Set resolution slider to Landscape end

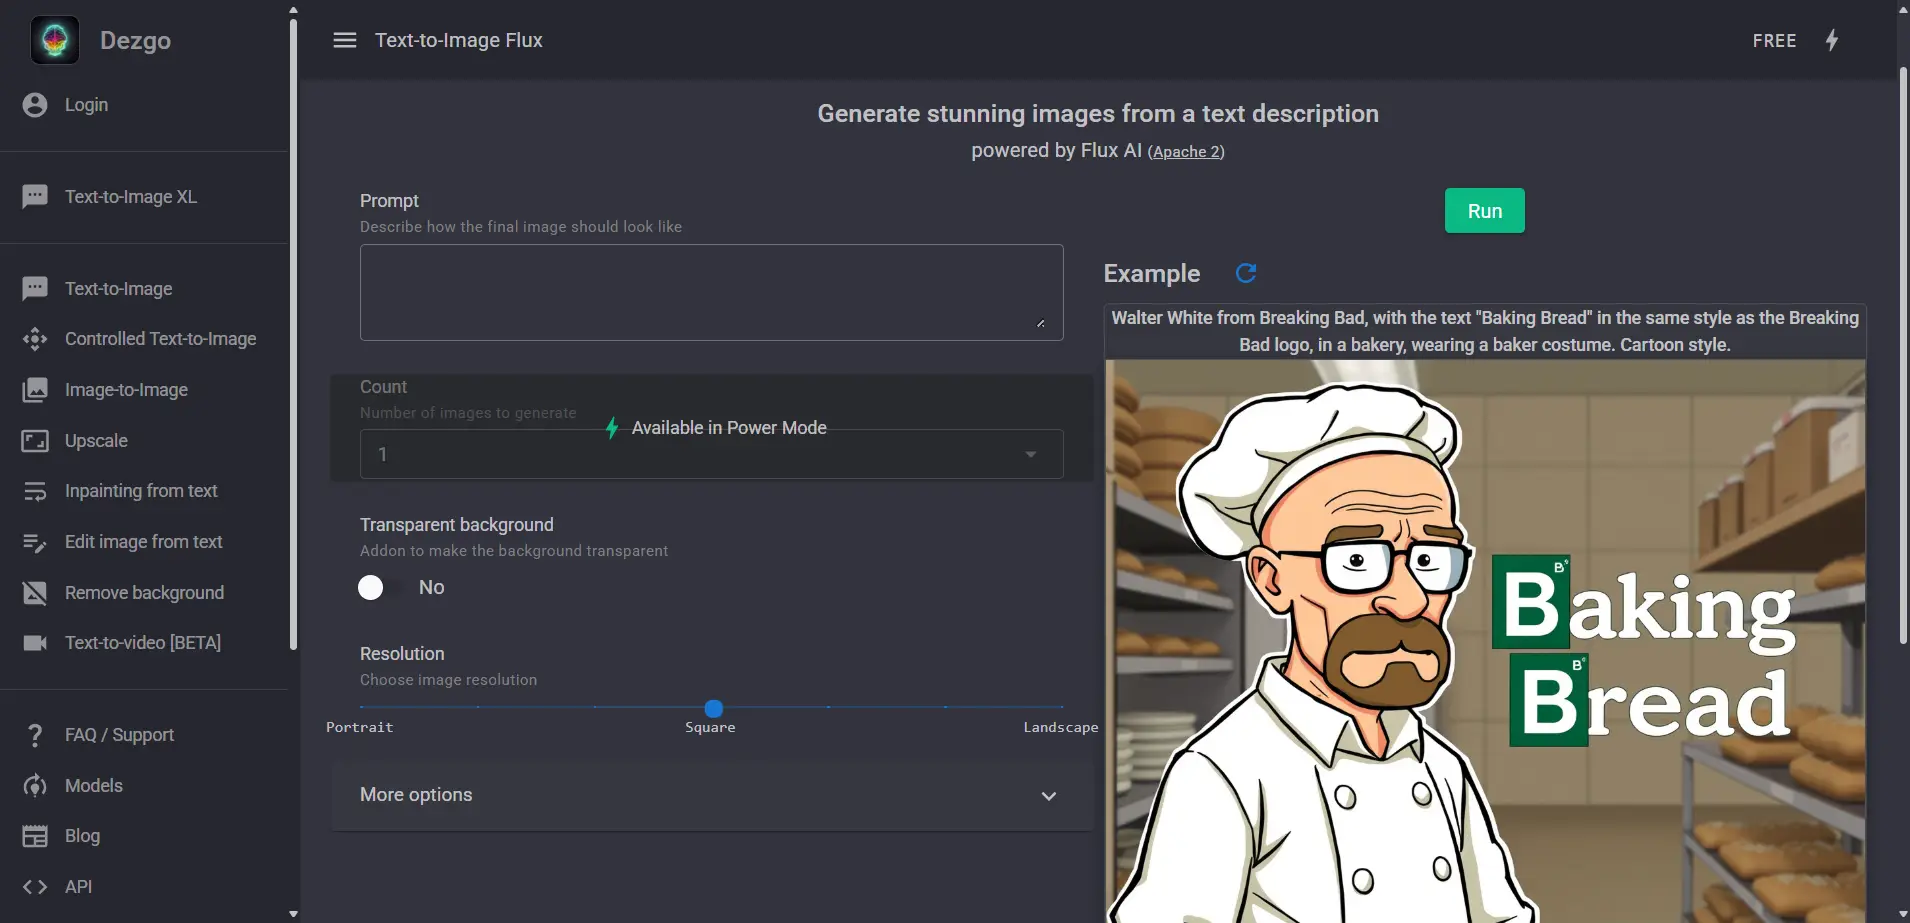(x=1062, y=708)
